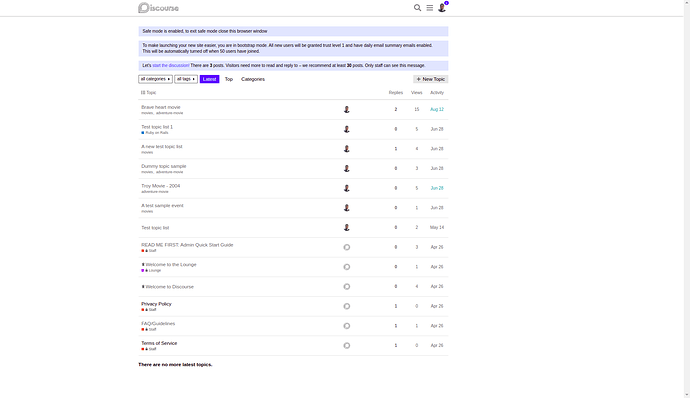Click the Lounge category badge
The image size is (690, 398).
(x=151, y=270)
